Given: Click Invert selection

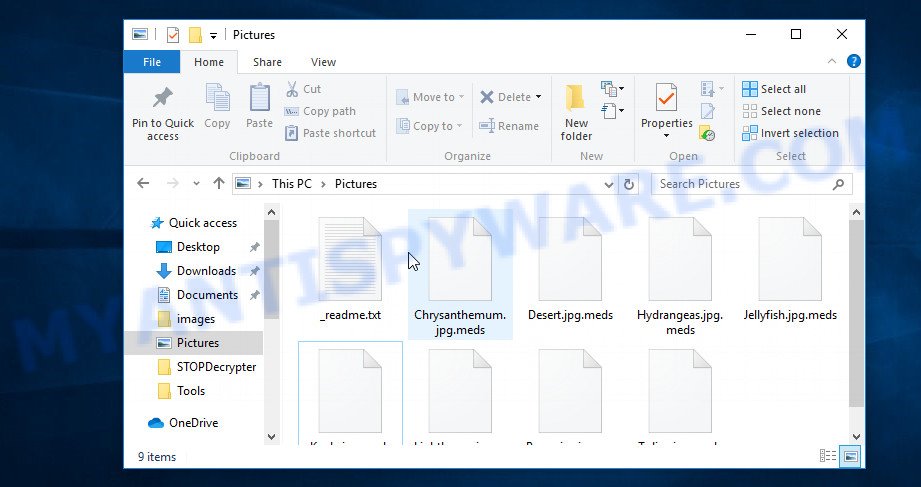Looking at the screenshot, I should [x=791, y=133].
